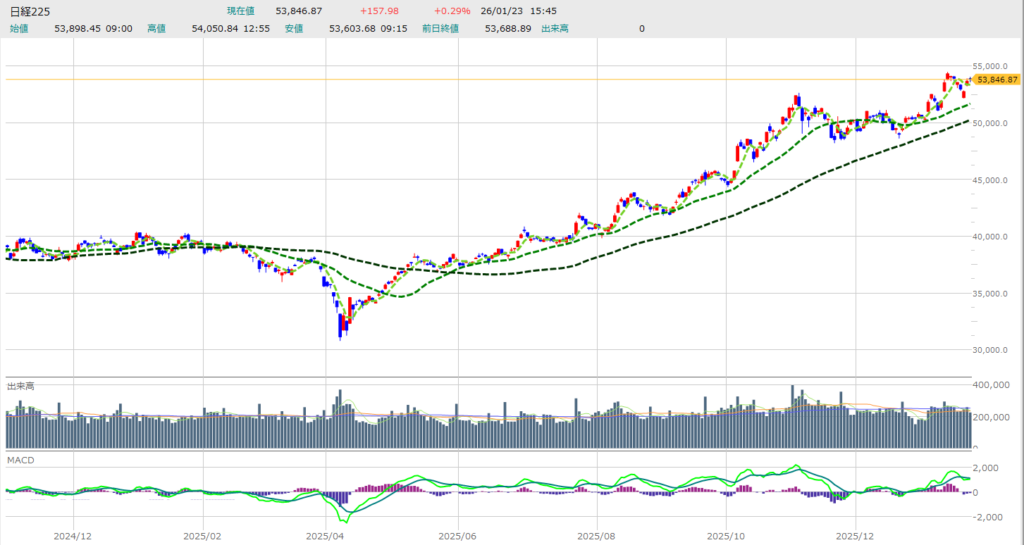Select the 始値 label in the header
Viewport: 1024px width, 545px height.
pos(19,29)
